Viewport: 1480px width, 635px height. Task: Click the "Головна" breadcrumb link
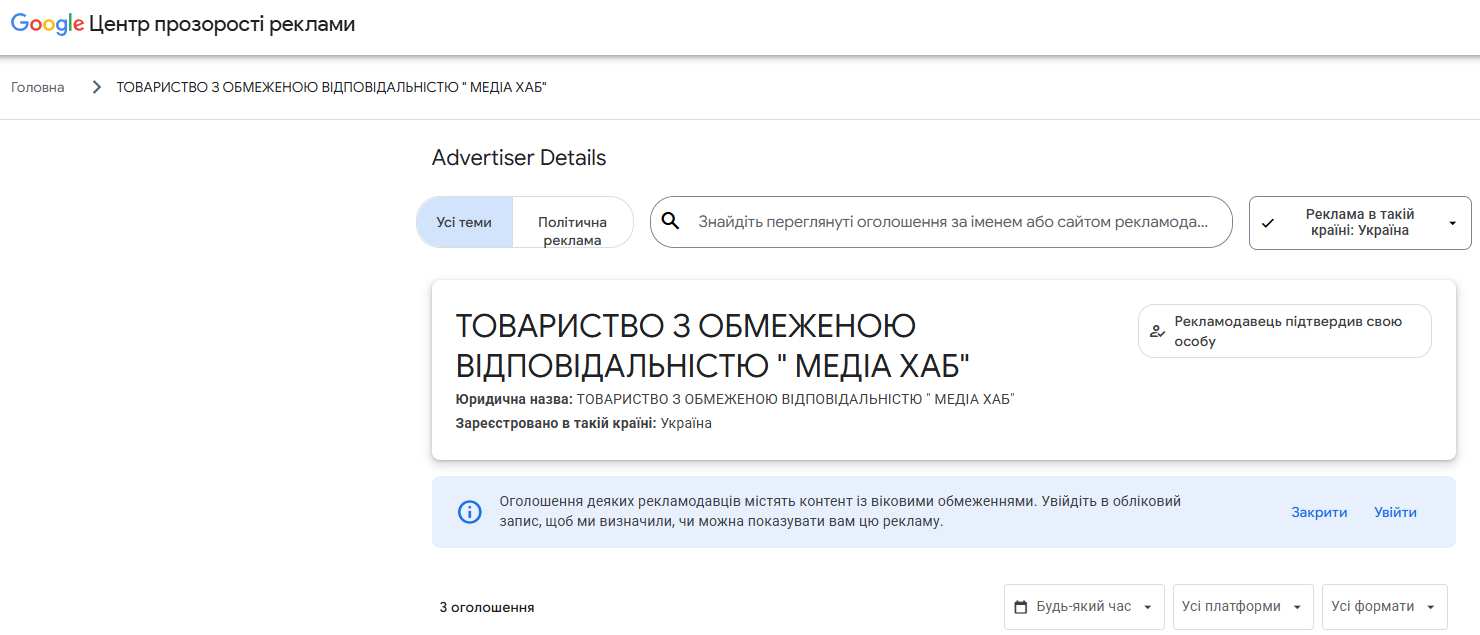pyautogui.click(x=38, y=87)
